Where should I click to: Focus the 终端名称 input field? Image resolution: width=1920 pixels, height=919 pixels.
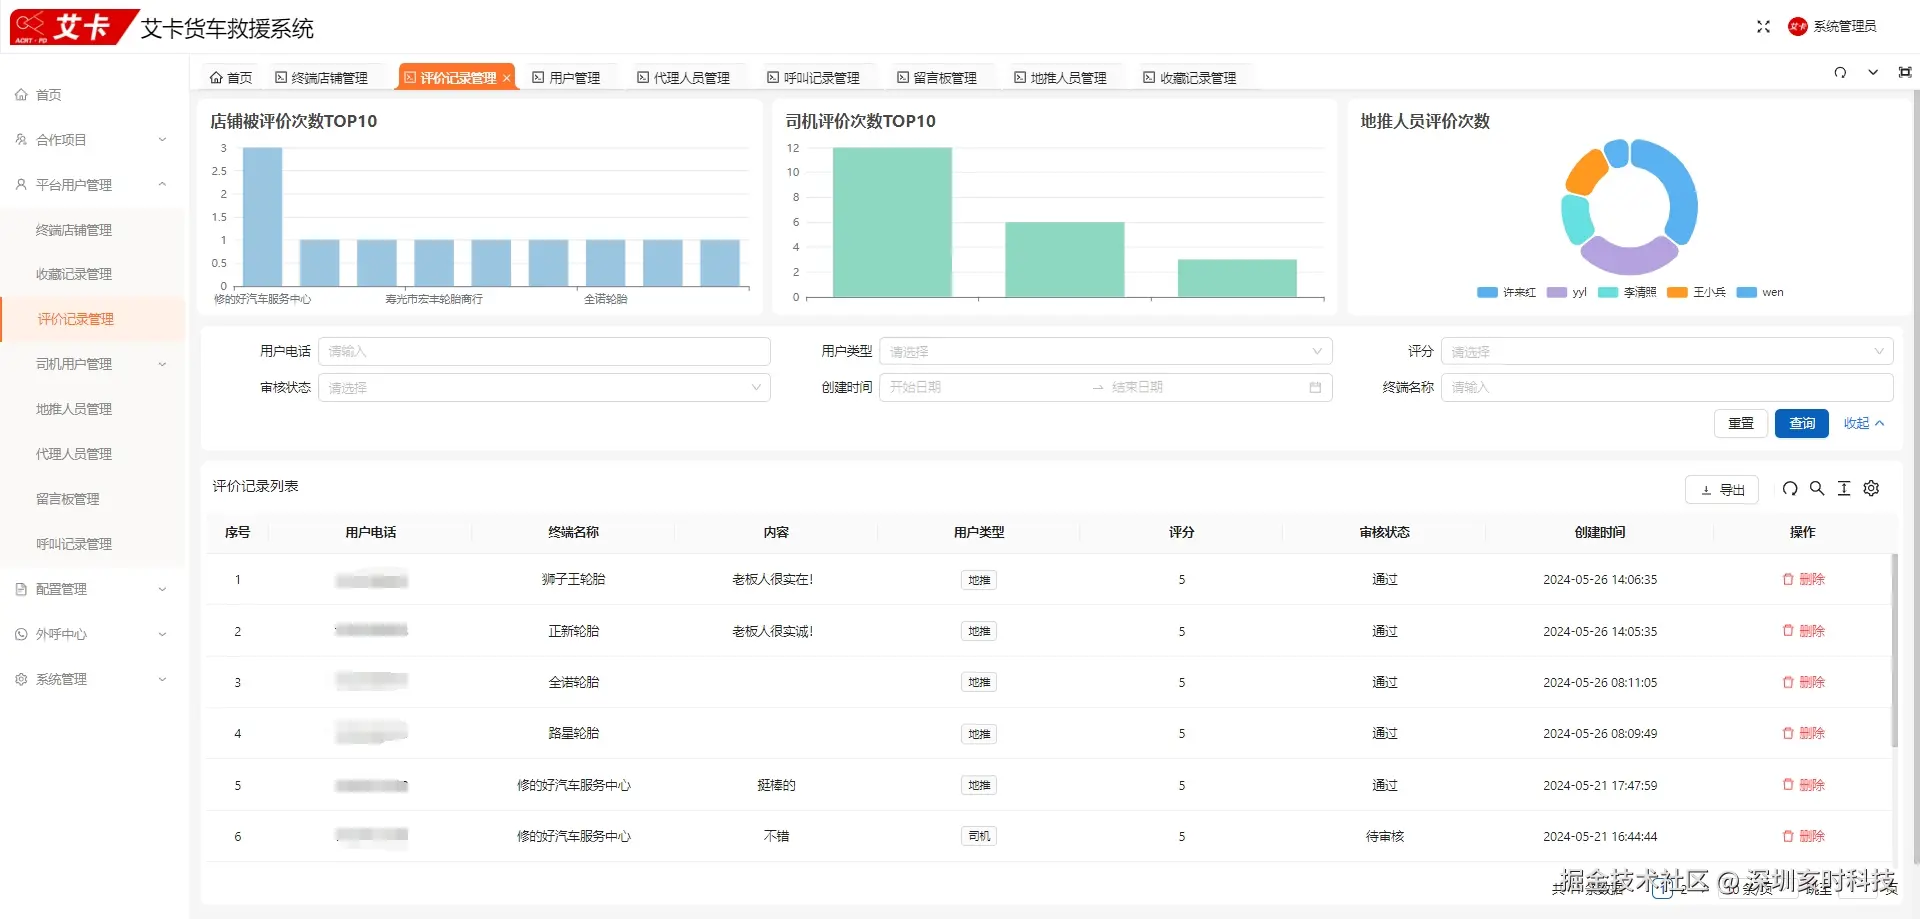click(1667, 387)
